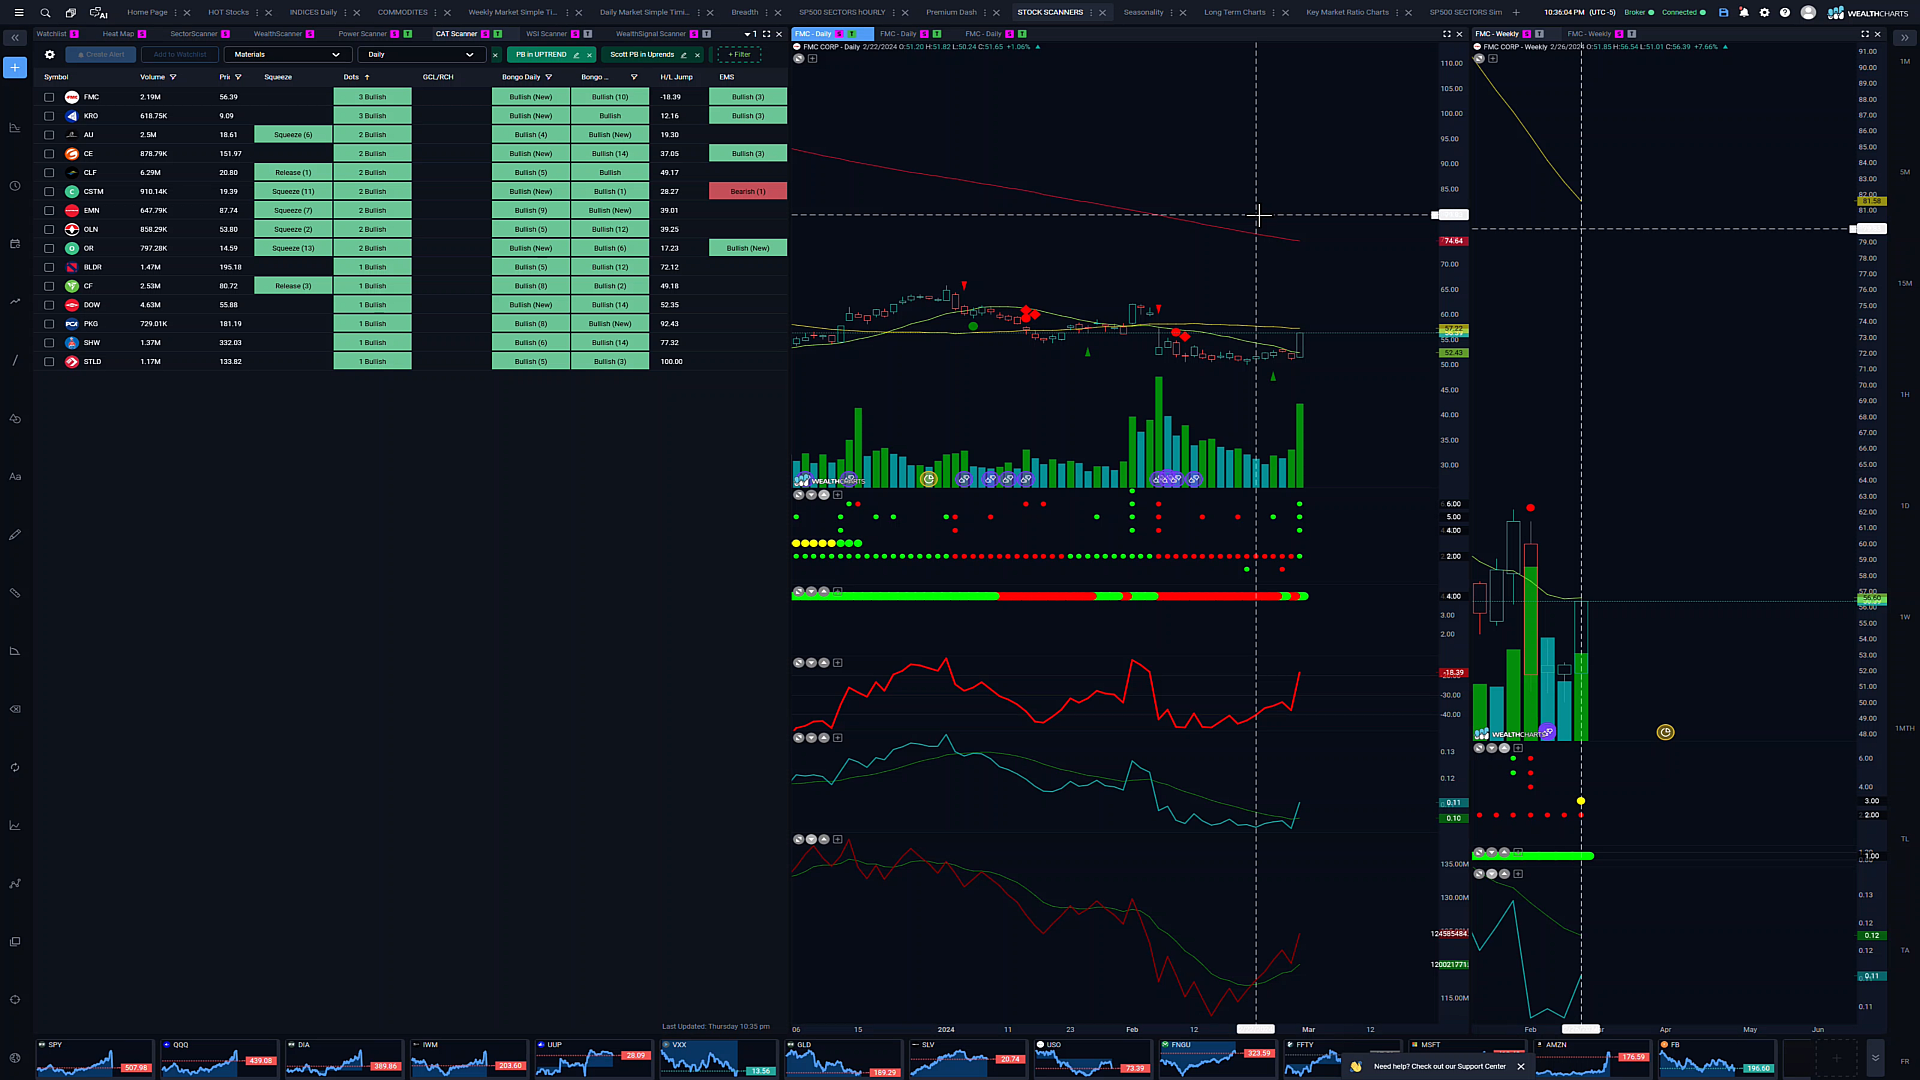Tick the checkbox for CSTM row
The width and height of the screenshot is (1920, 1080).
tap(49, 192)
